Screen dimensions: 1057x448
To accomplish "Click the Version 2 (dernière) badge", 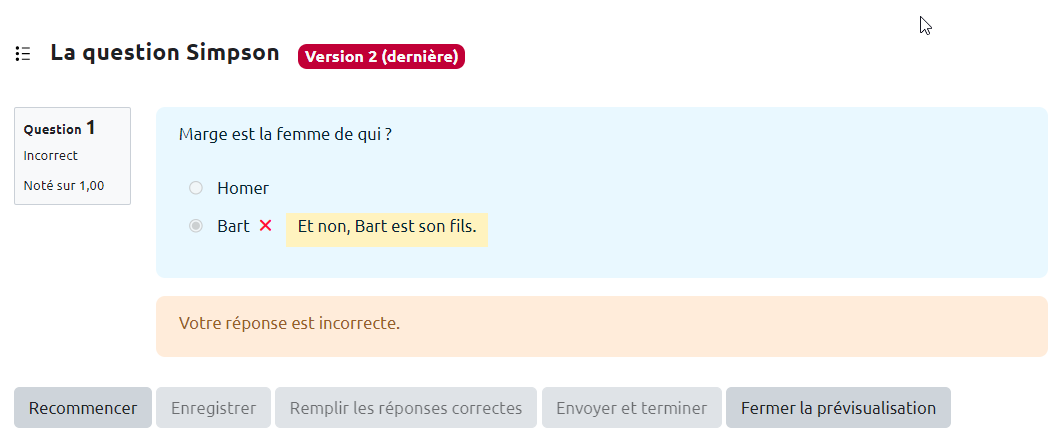I will click(x=381, y=57).
